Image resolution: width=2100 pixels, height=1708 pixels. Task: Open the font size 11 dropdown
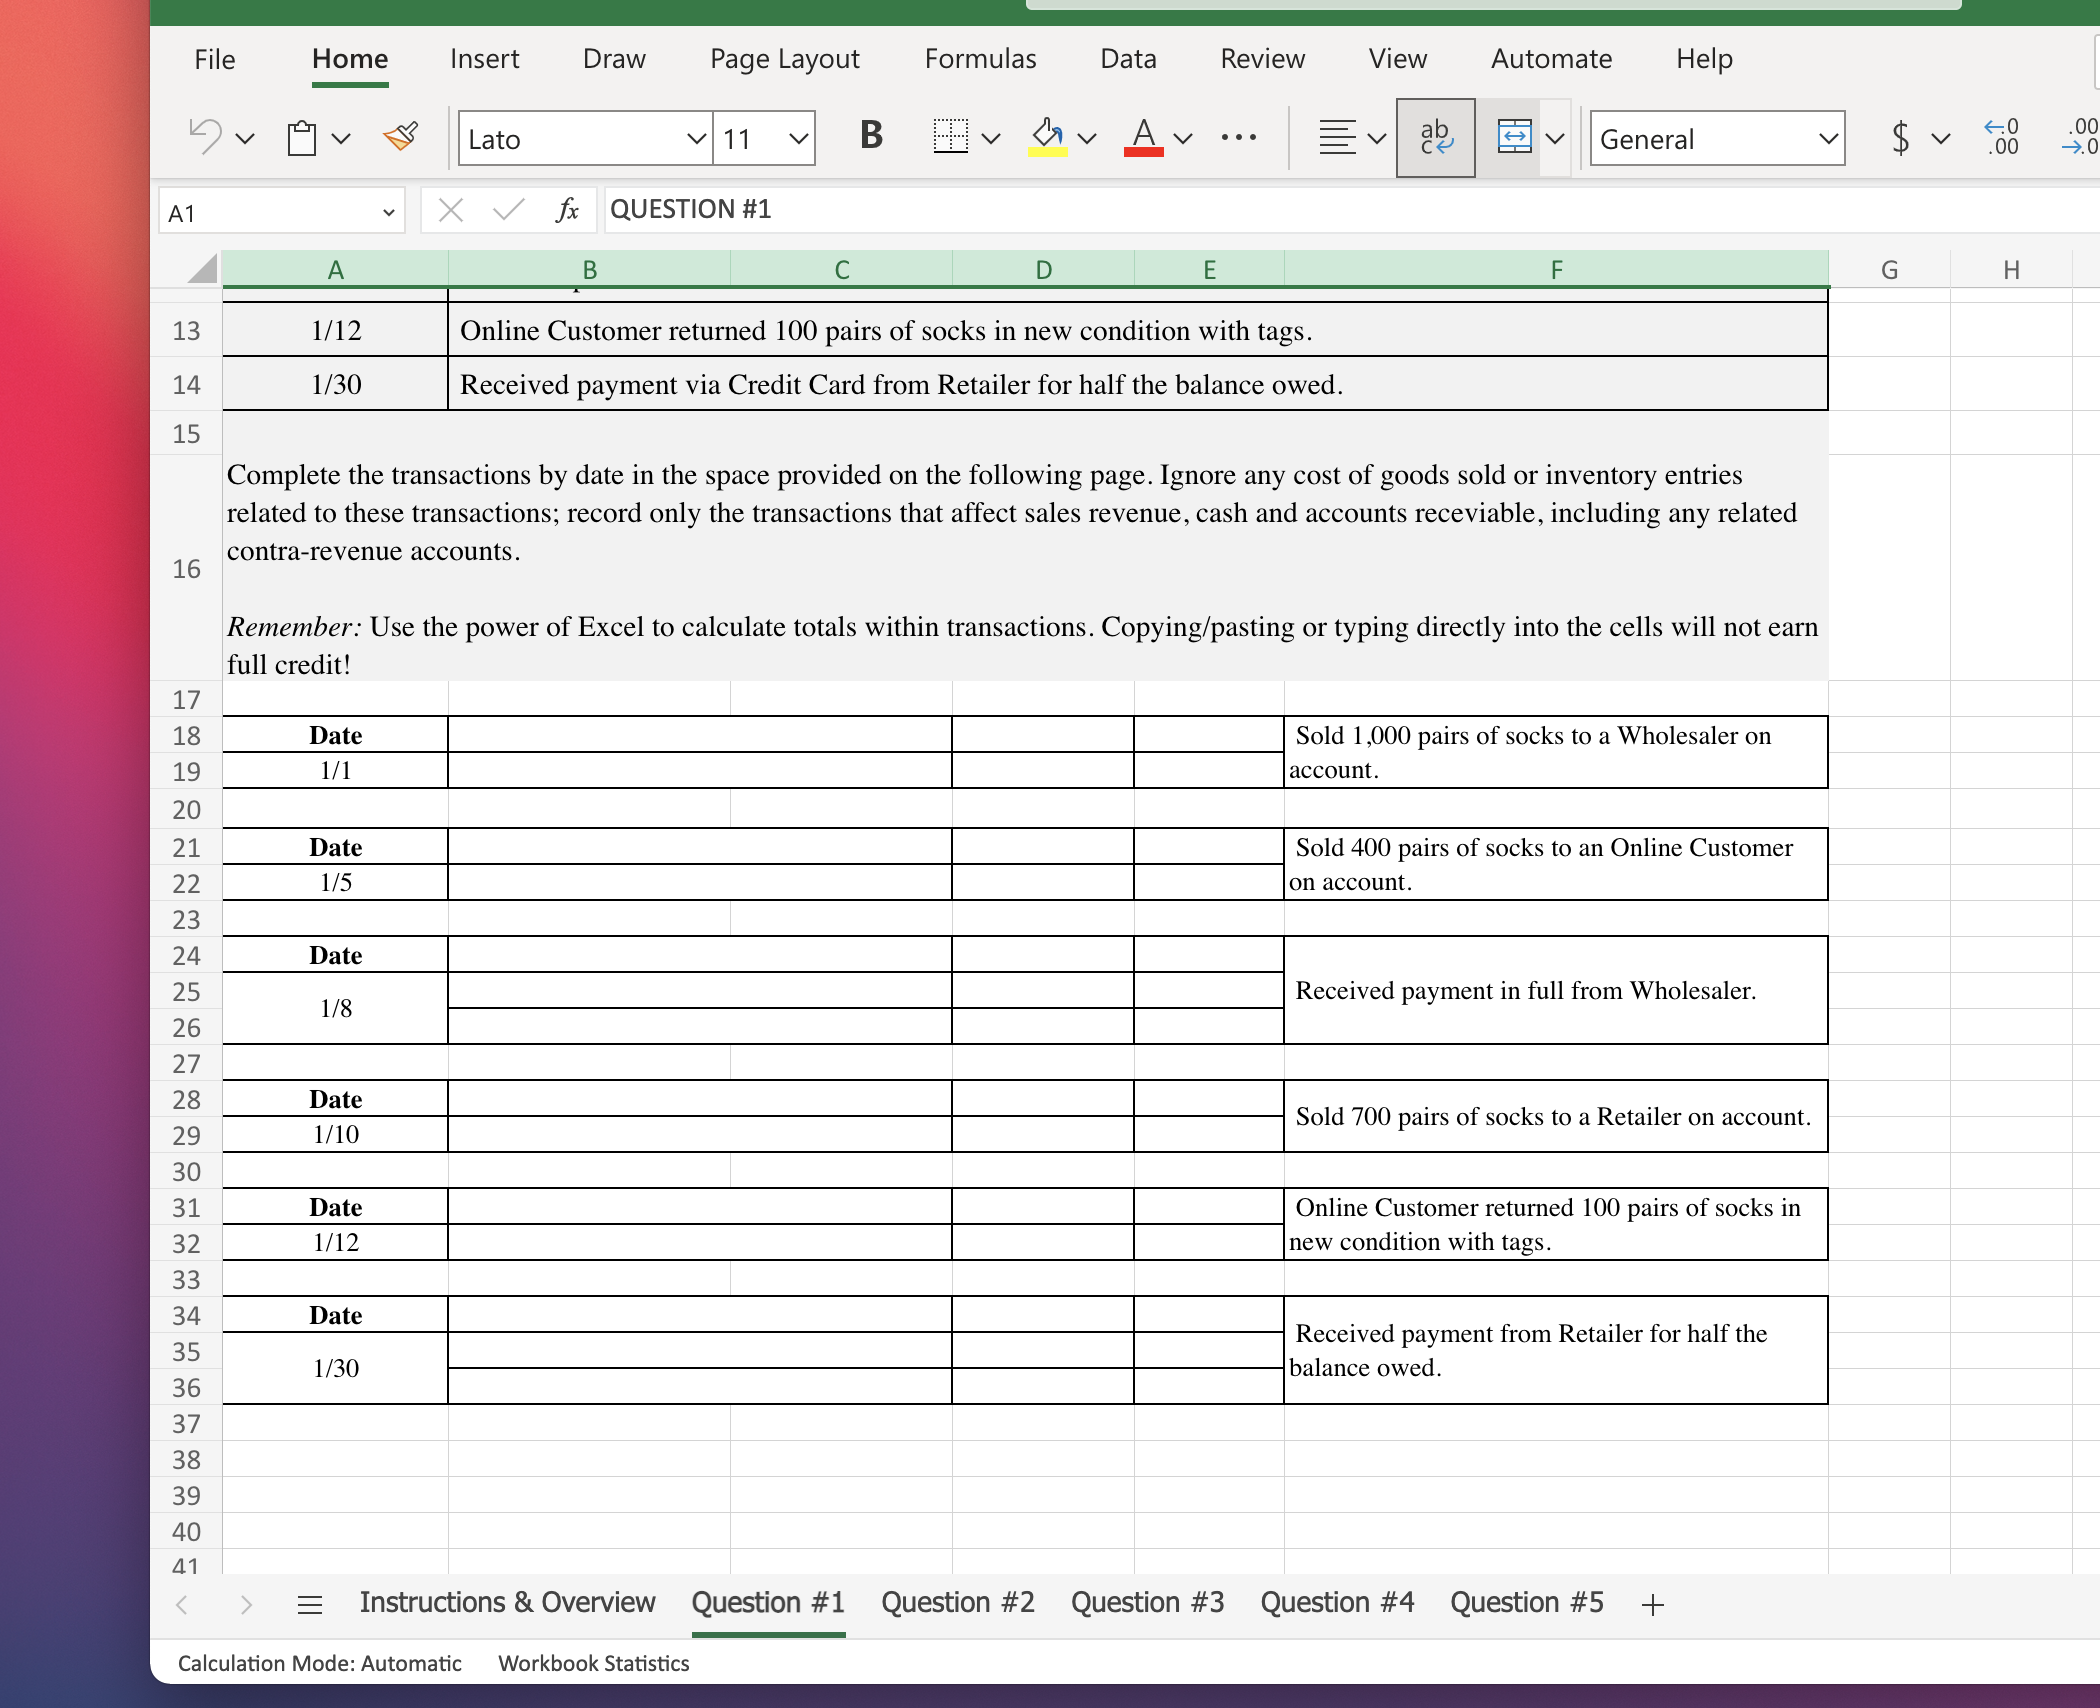click(x=797, y=139)
